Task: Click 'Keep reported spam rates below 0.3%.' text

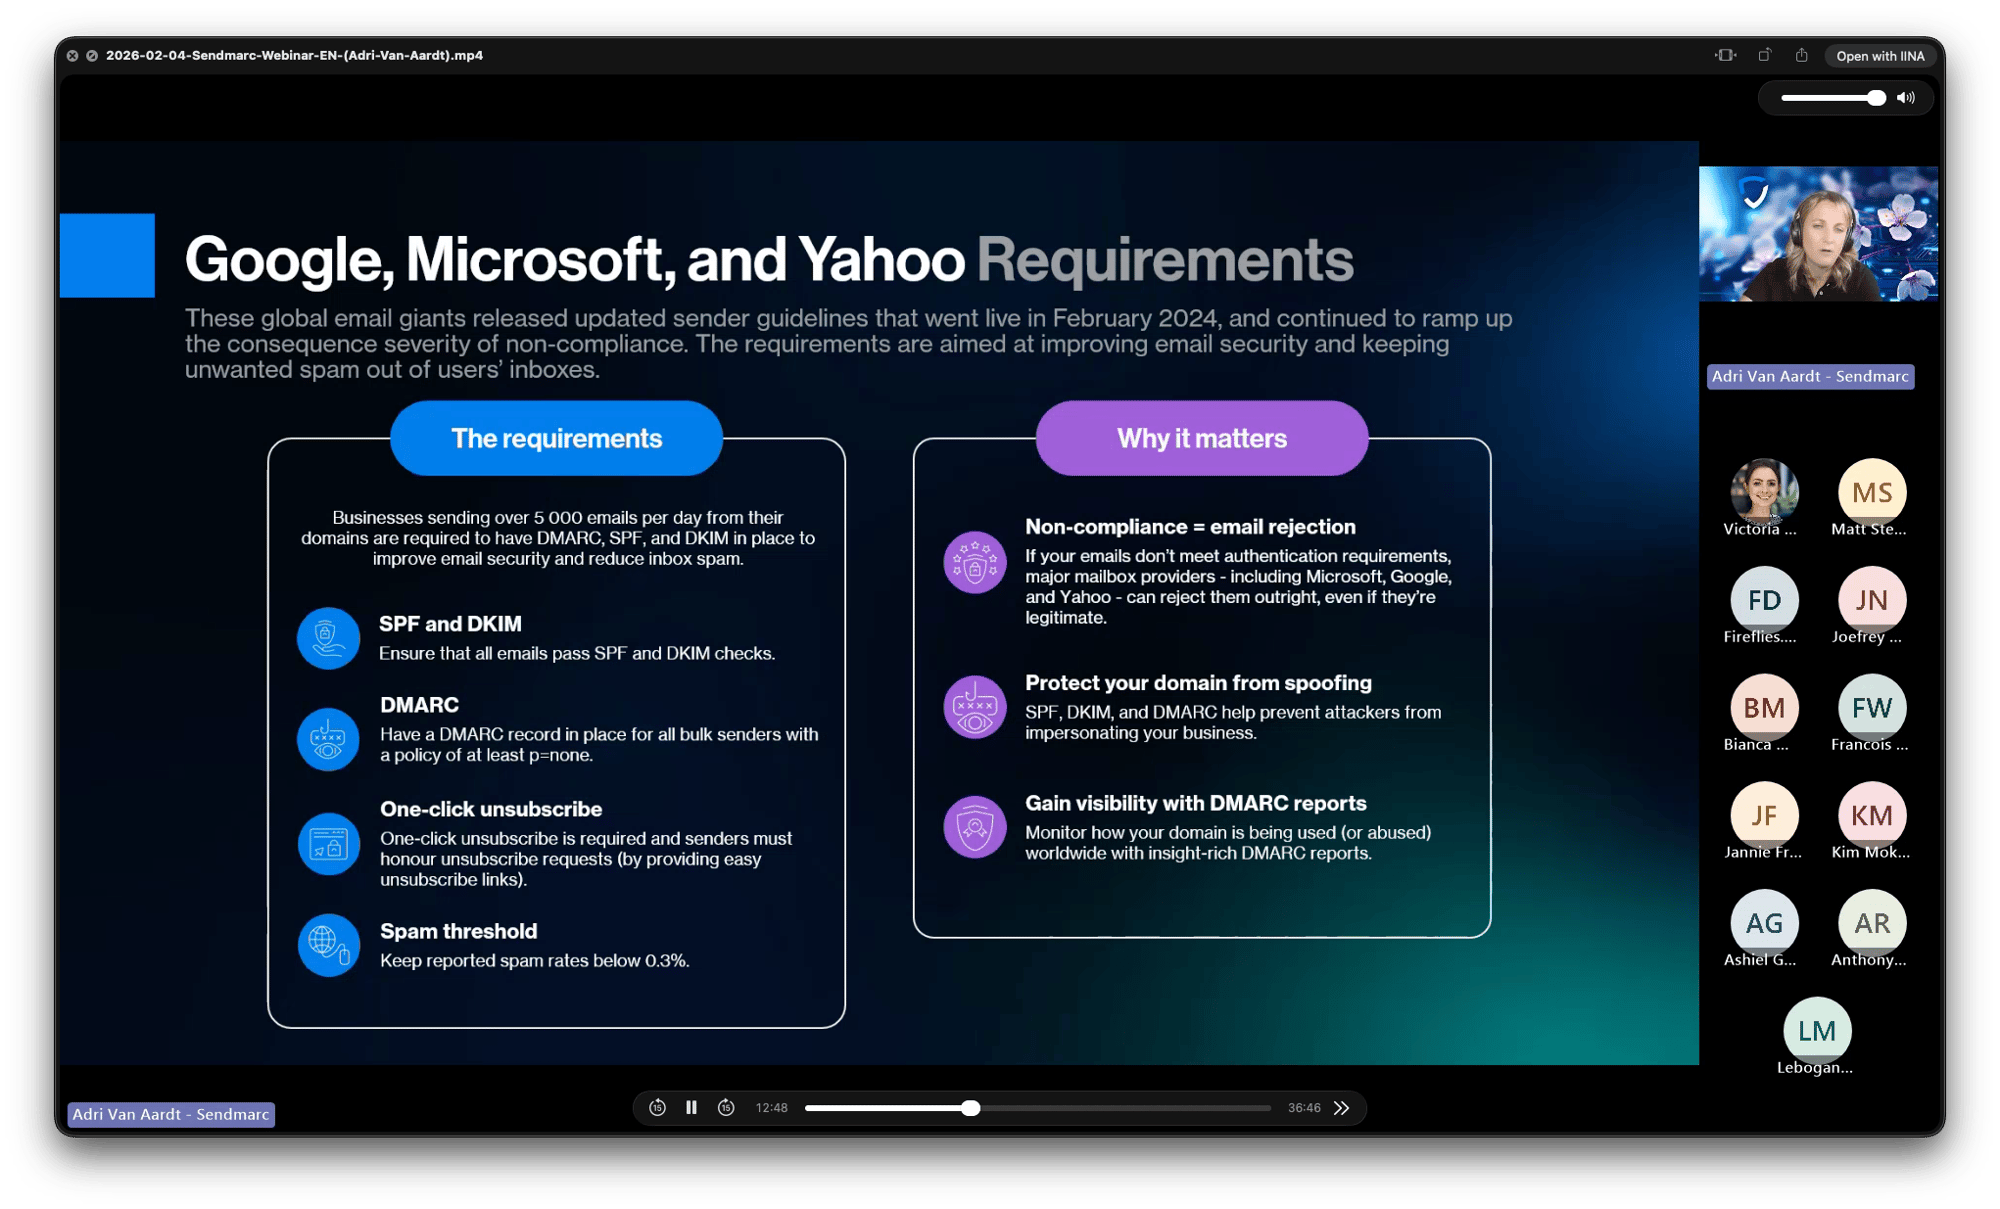Action: coord(534,960)
